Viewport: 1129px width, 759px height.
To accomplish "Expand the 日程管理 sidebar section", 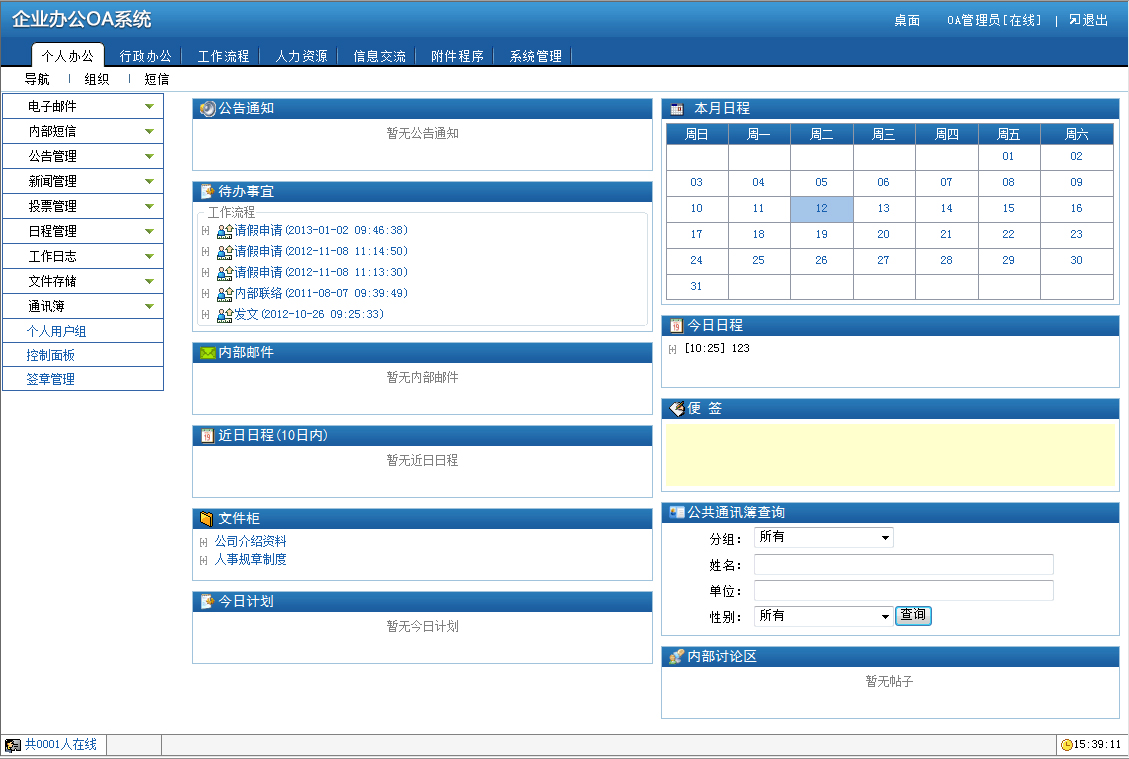I will point(149,231).
